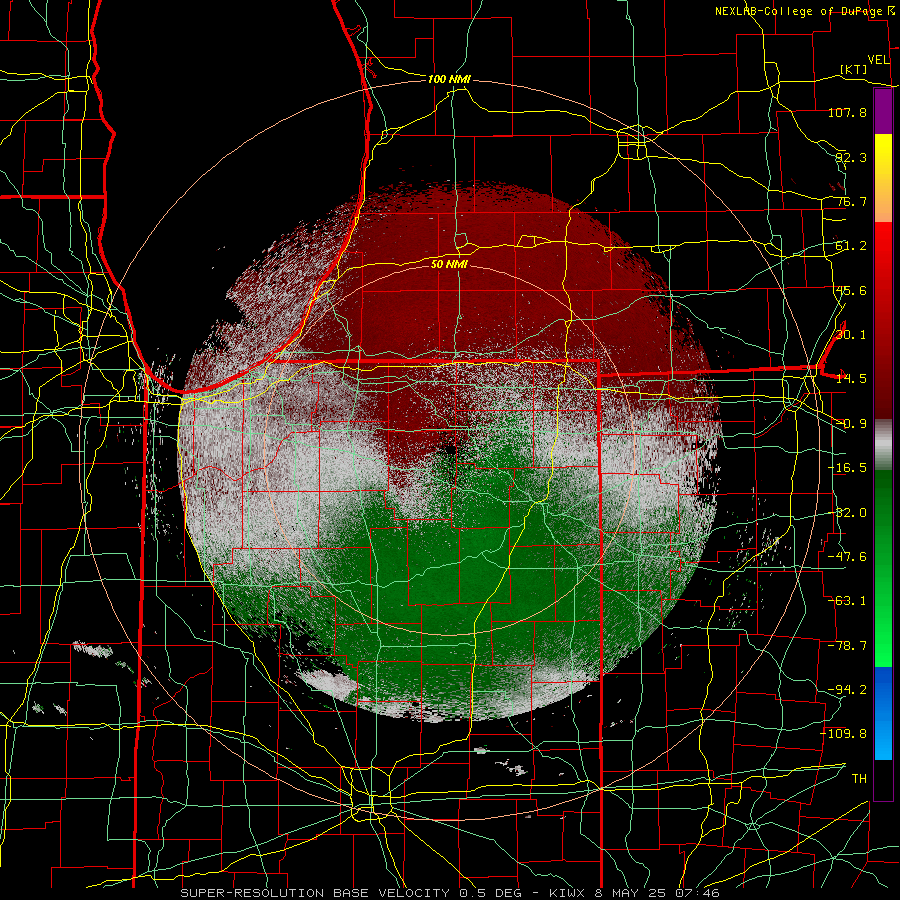
Task: Click the -0.9 velocity scale label
Action: (x=851, y=424)
